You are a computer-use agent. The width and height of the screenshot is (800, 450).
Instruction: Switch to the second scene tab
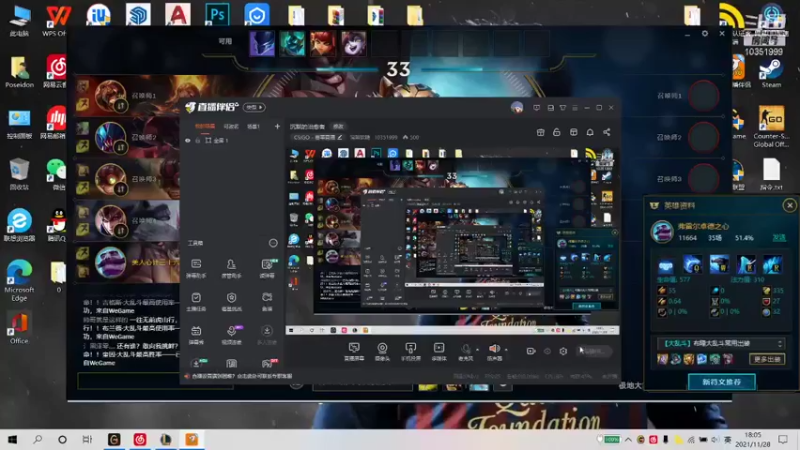click(x=231, y=126)
